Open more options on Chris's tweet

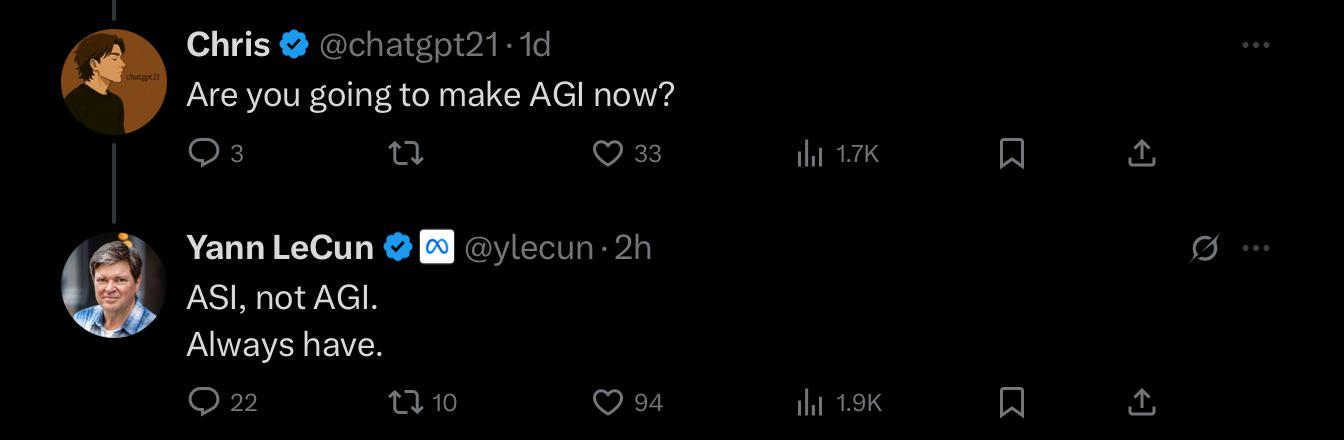coord(1255,45)
